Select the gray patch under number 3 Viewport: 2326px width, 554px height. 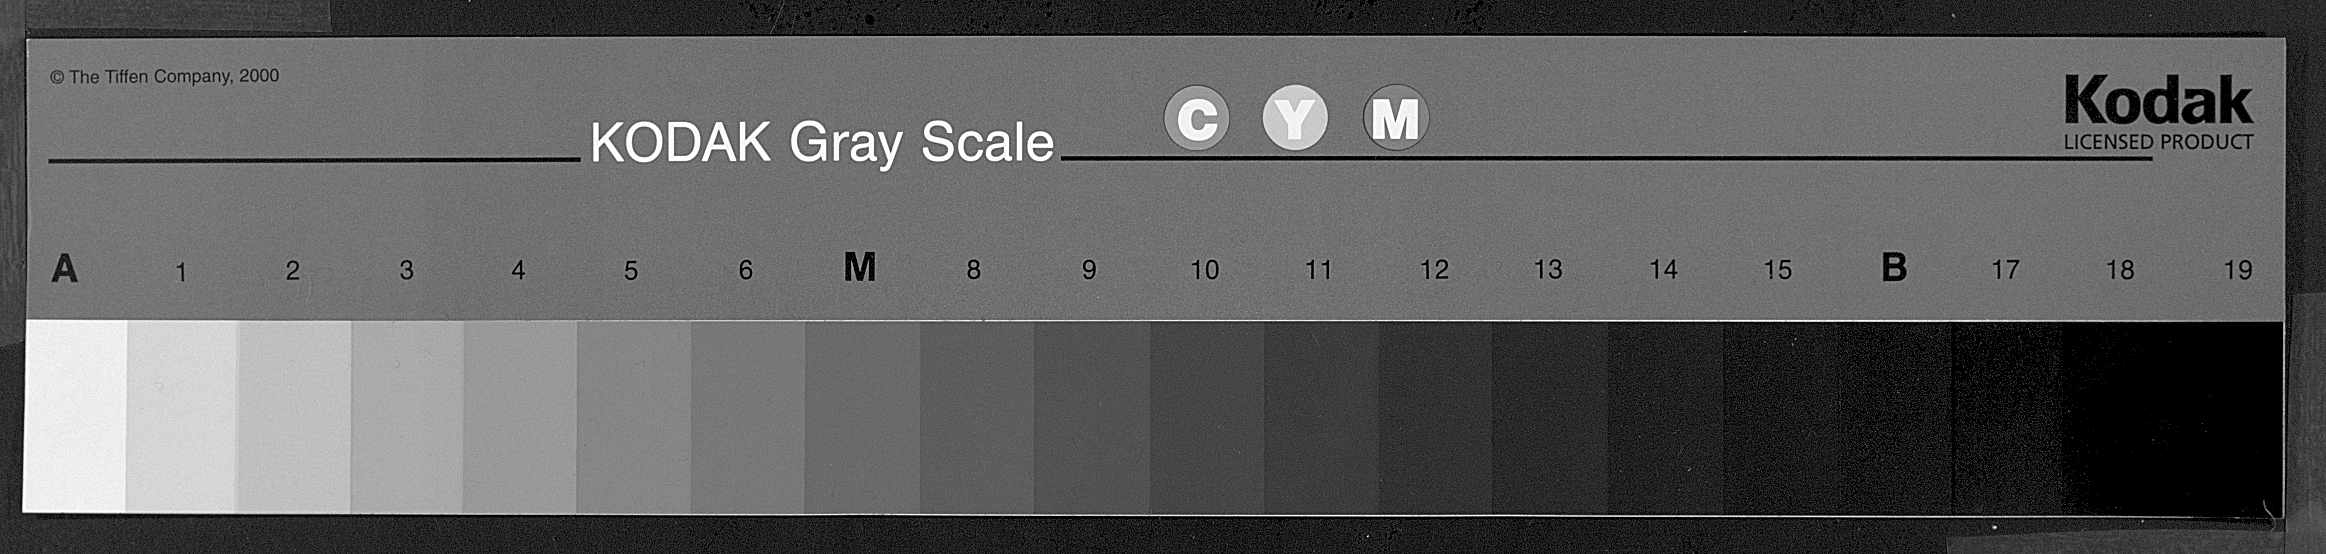[407, 416]
